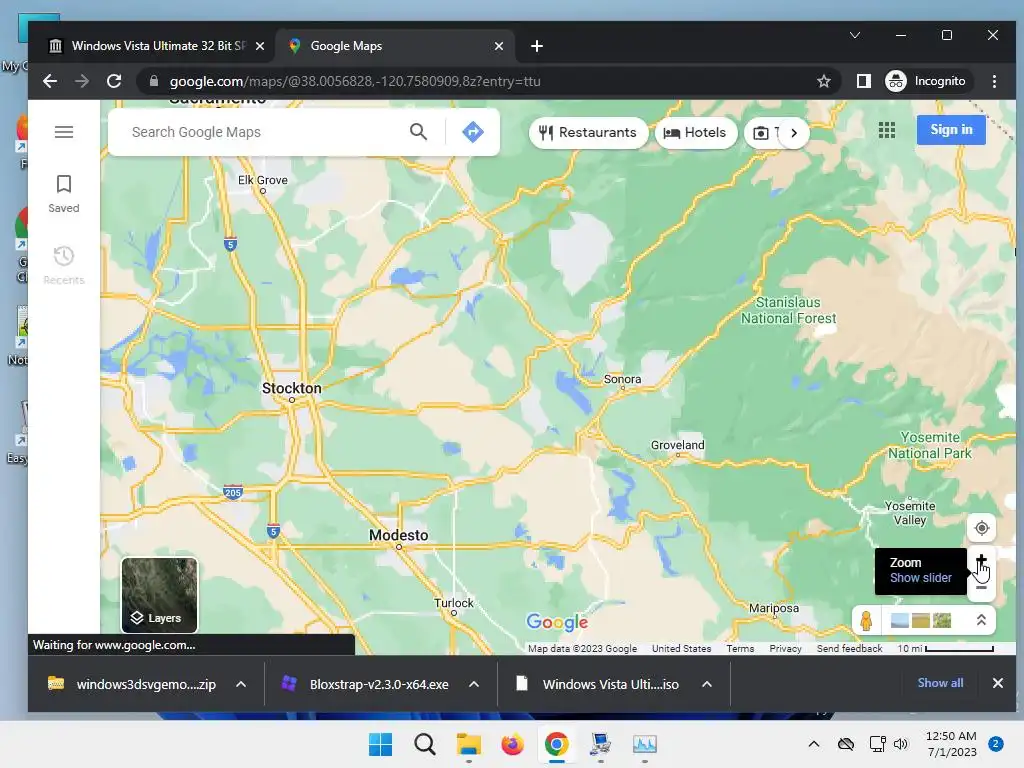Show your location with target icon
The image size is (1024, 768).
(981, 528)
